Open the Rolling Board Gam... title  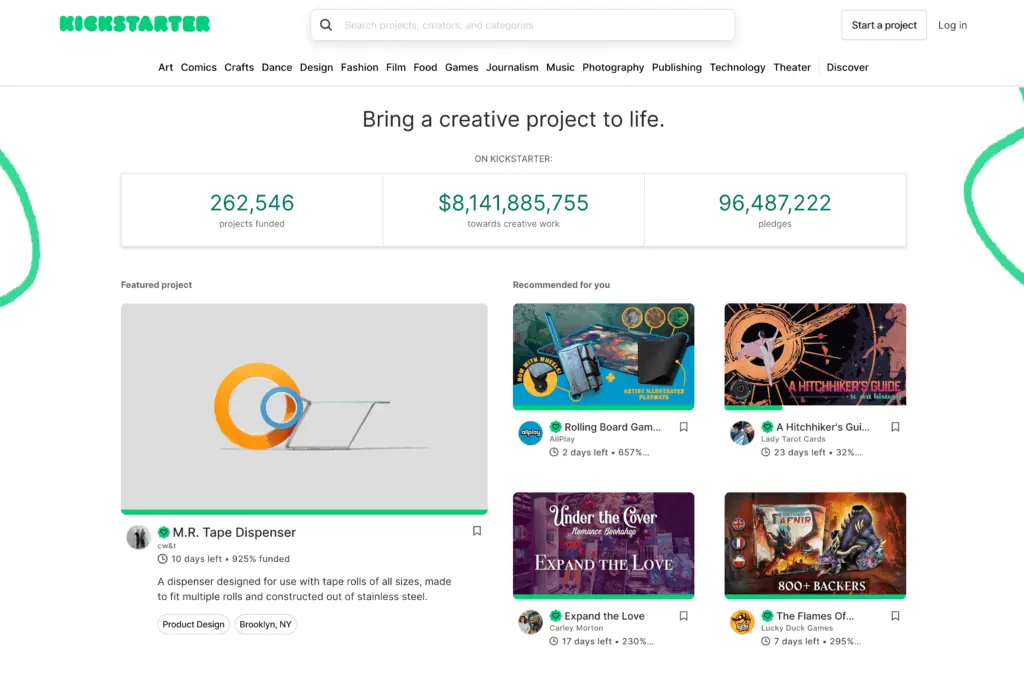(613, 427)
